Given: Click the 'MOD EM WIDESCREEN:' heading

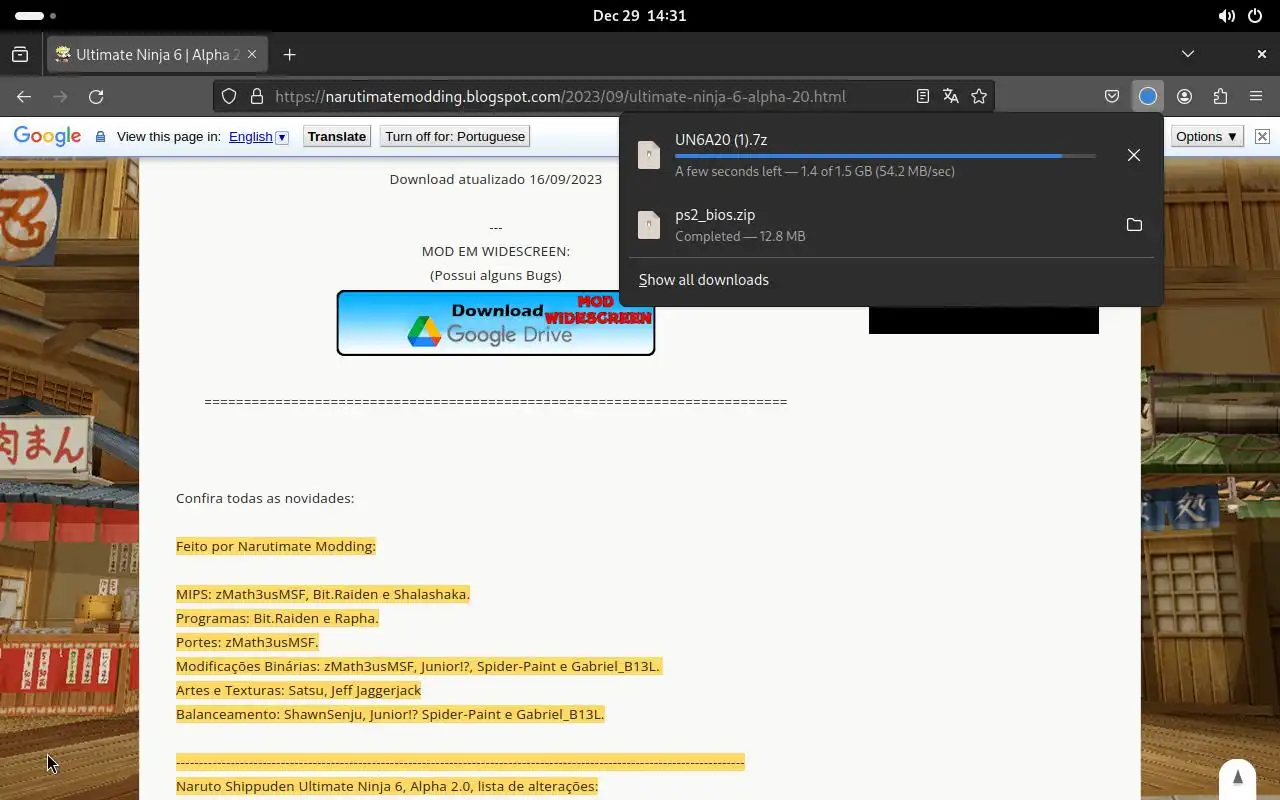Looking at the screenshot, I should coord(496,251).
